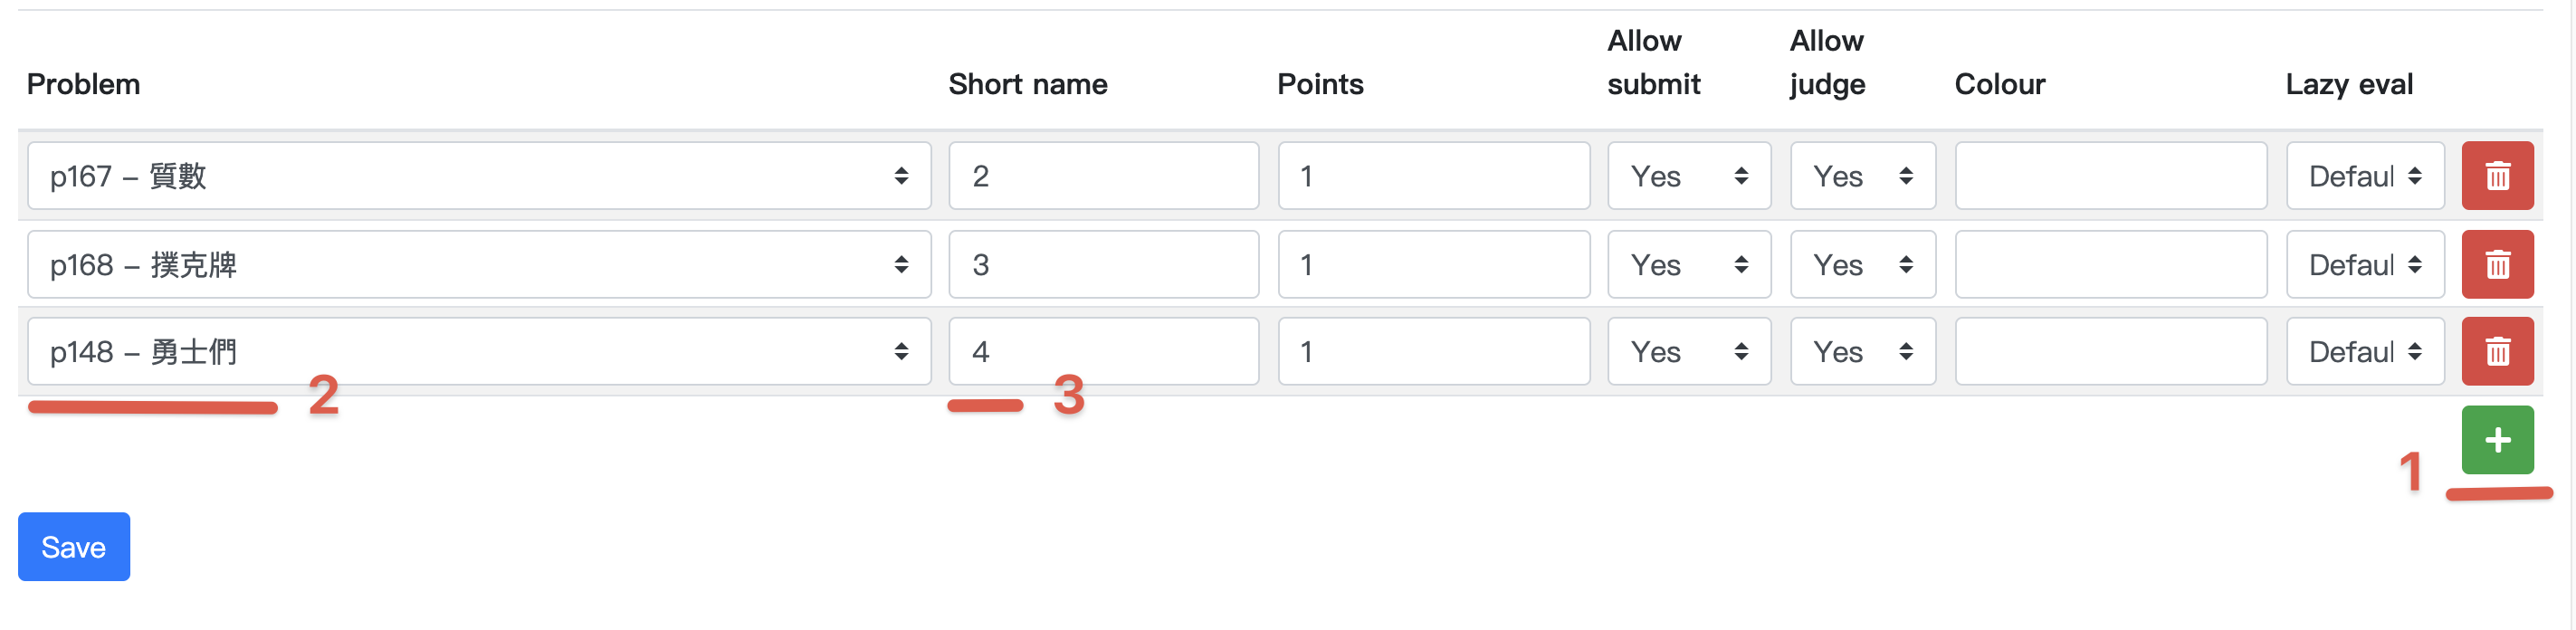Open Lazy eval dropdown for p167

[x=2364, y=176]
